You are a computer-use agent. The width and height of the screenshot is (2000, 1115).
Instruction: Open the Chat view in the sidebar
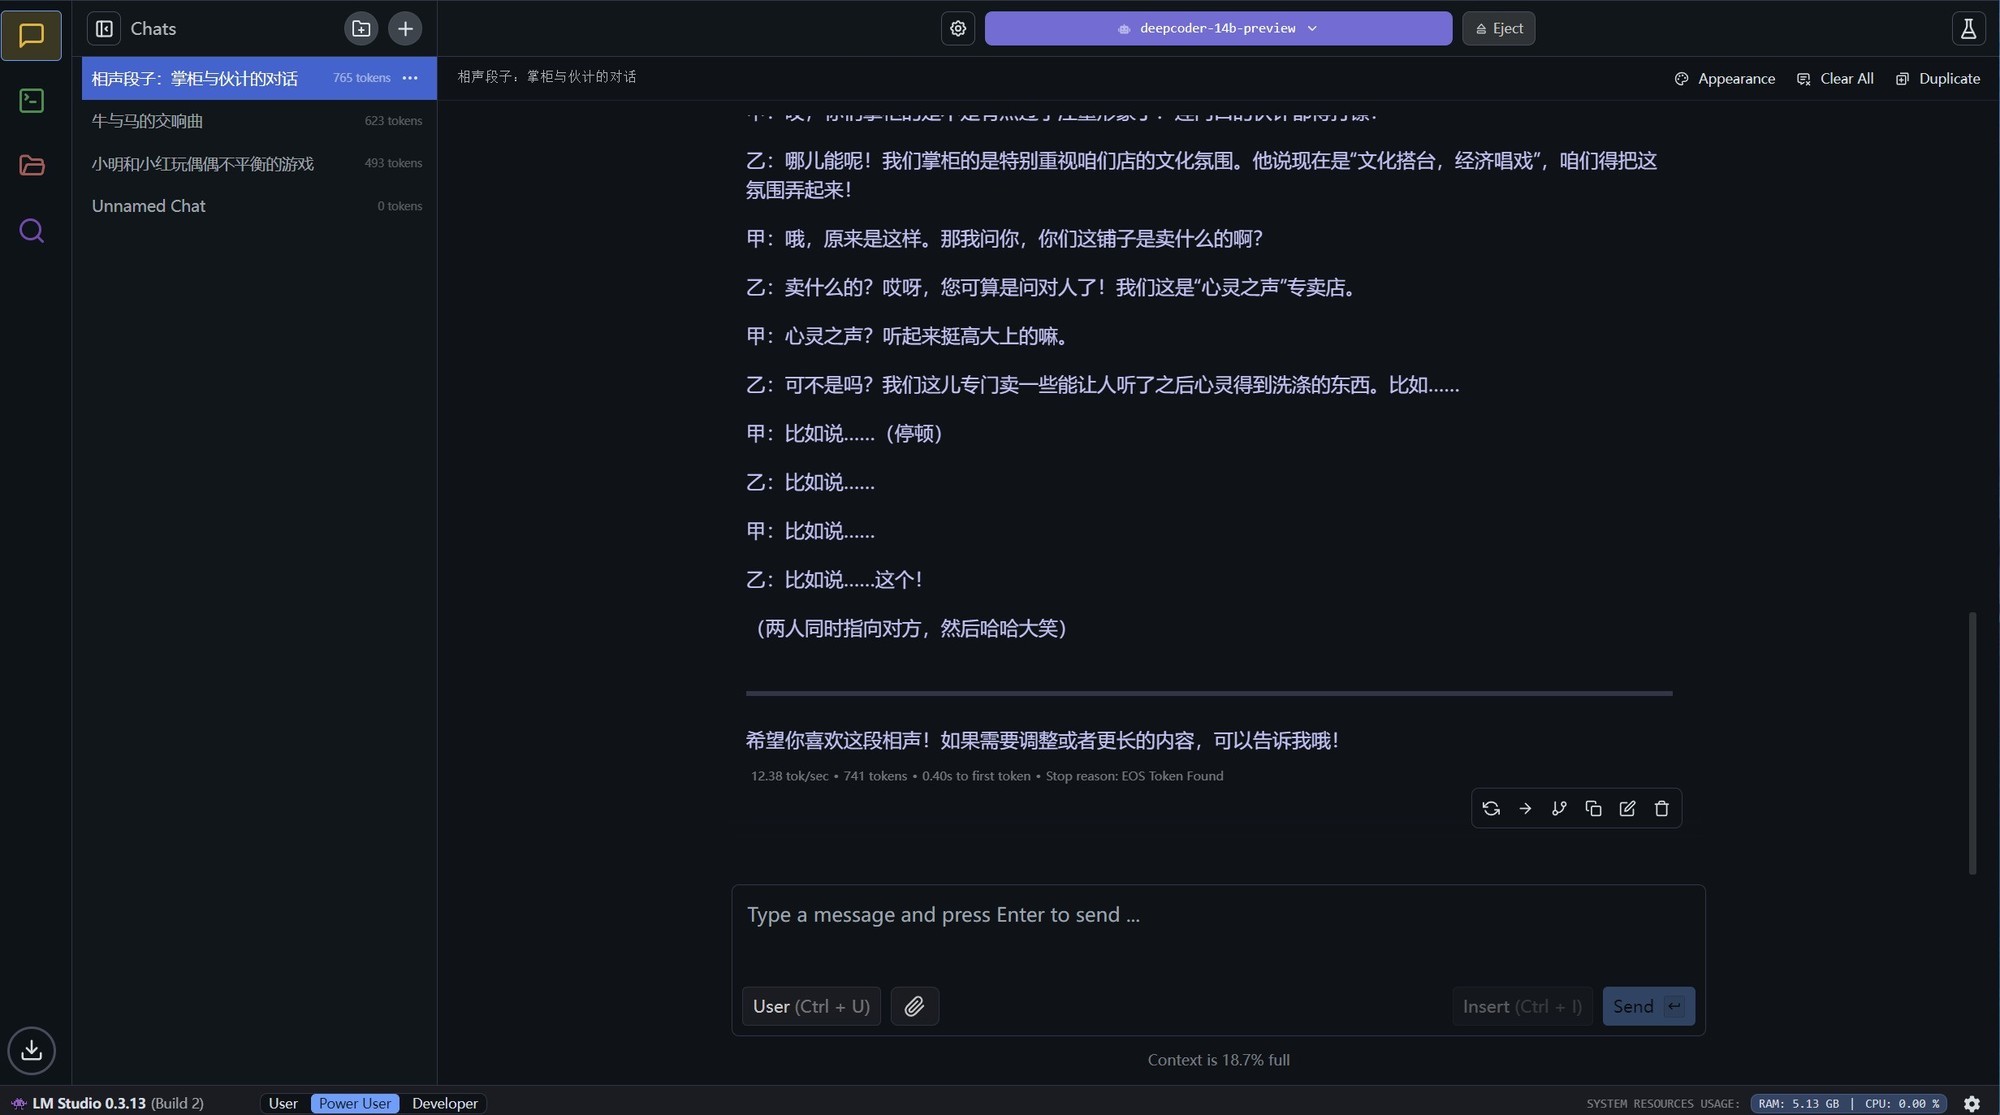(x=31, y=35)
